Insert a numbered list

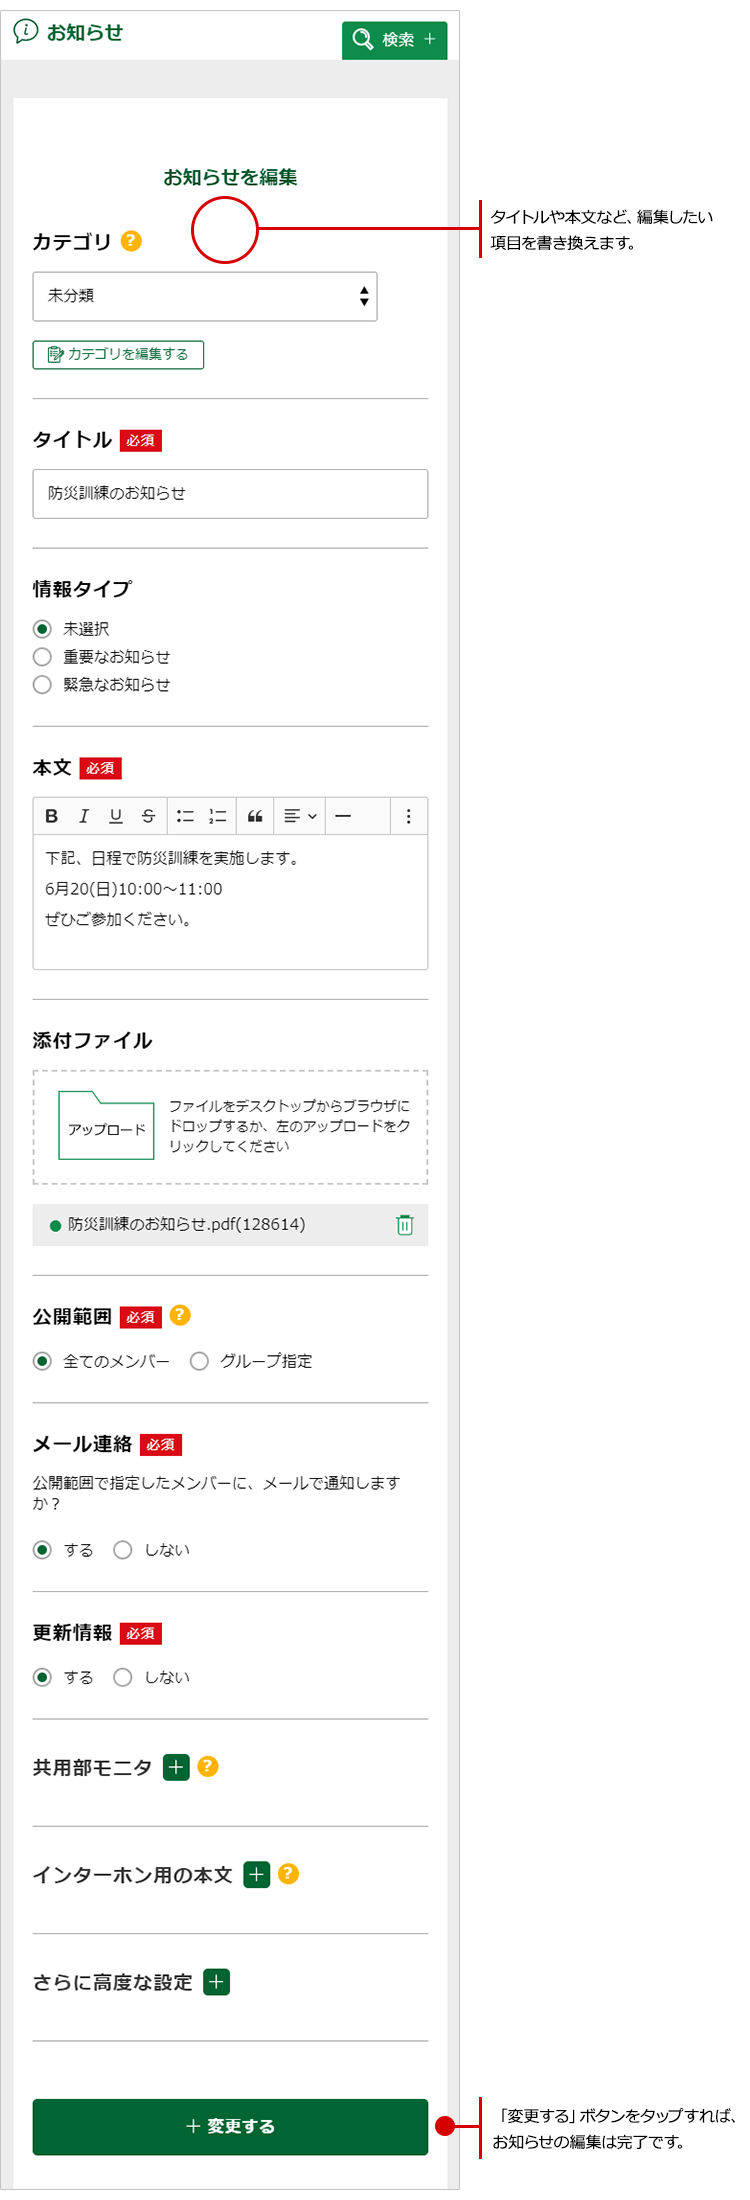(217, 816)
